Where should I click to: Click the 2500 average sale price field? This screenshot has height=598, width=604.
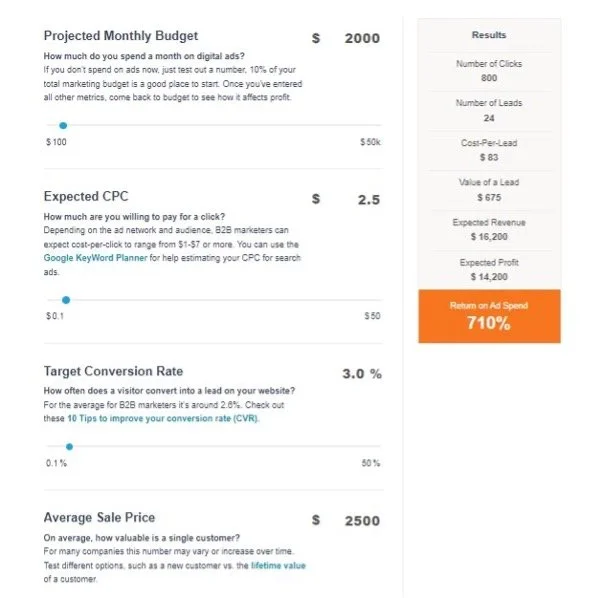click(362, 521)
